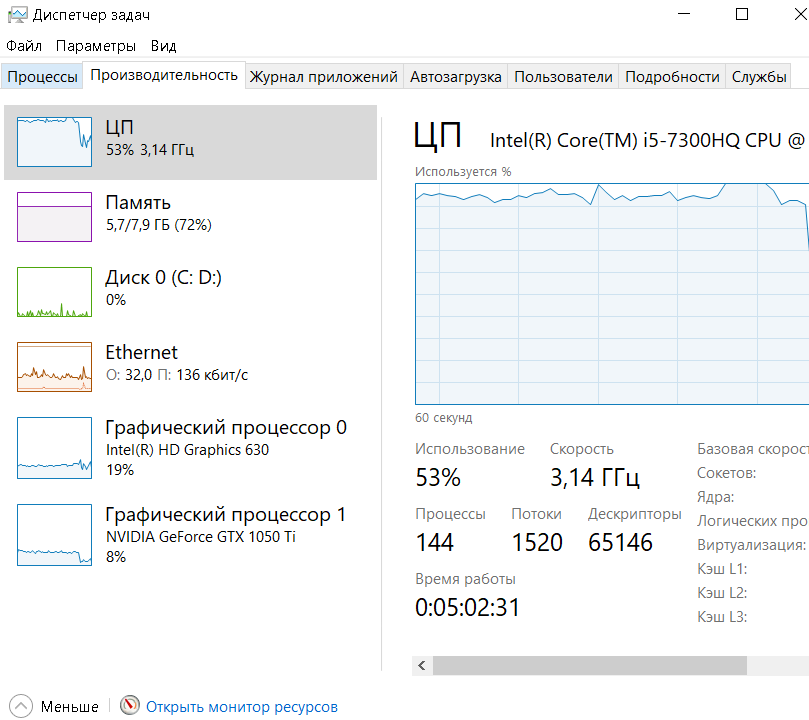This screenshot has width=809, height=720.
Task: Switch to the Журнал приложений tab
Action: [323, 77]
